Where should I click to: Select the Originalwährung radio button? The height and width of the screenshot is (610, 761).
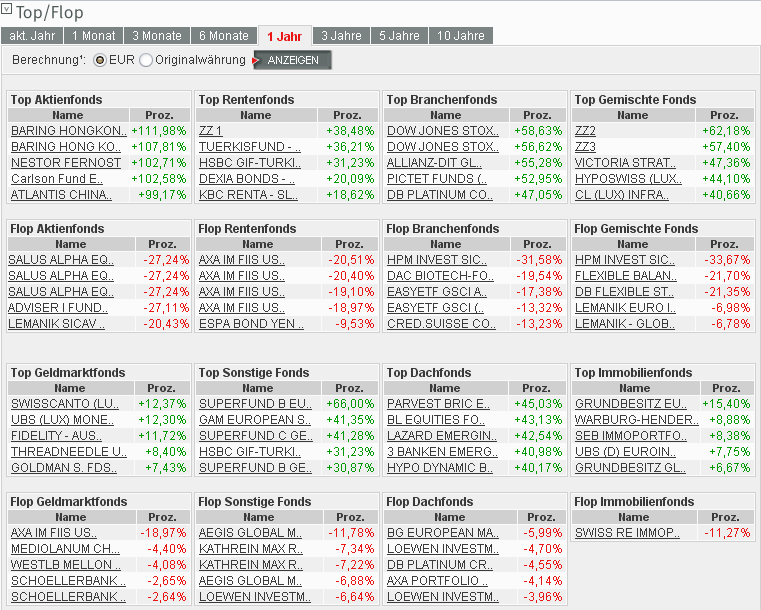coord(147,60)
